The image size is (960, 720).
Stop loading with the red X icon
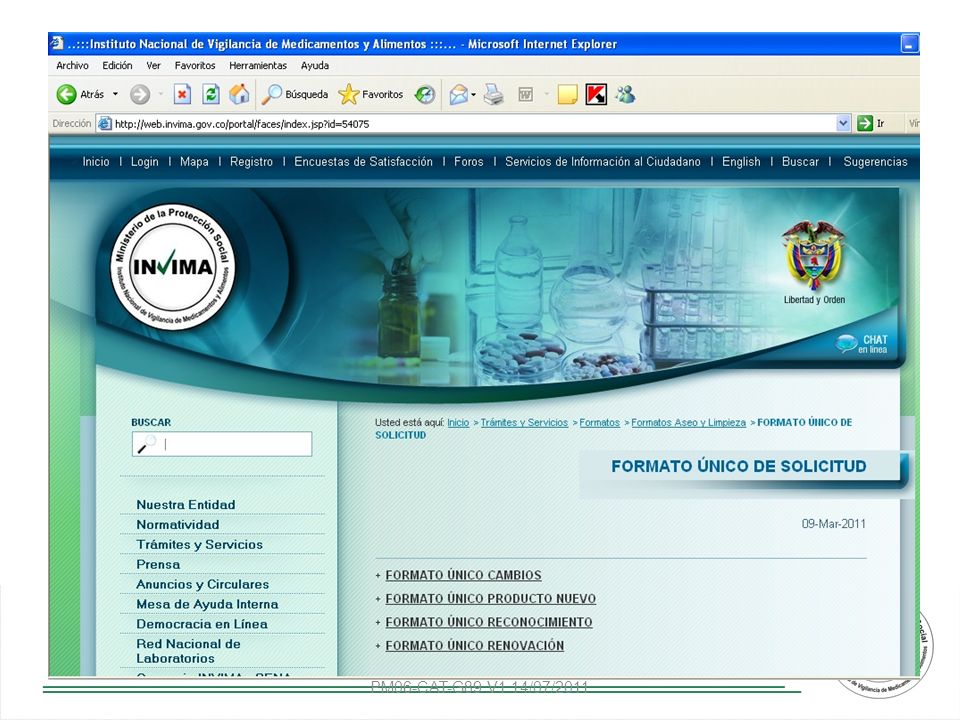(x=182, y=94)
